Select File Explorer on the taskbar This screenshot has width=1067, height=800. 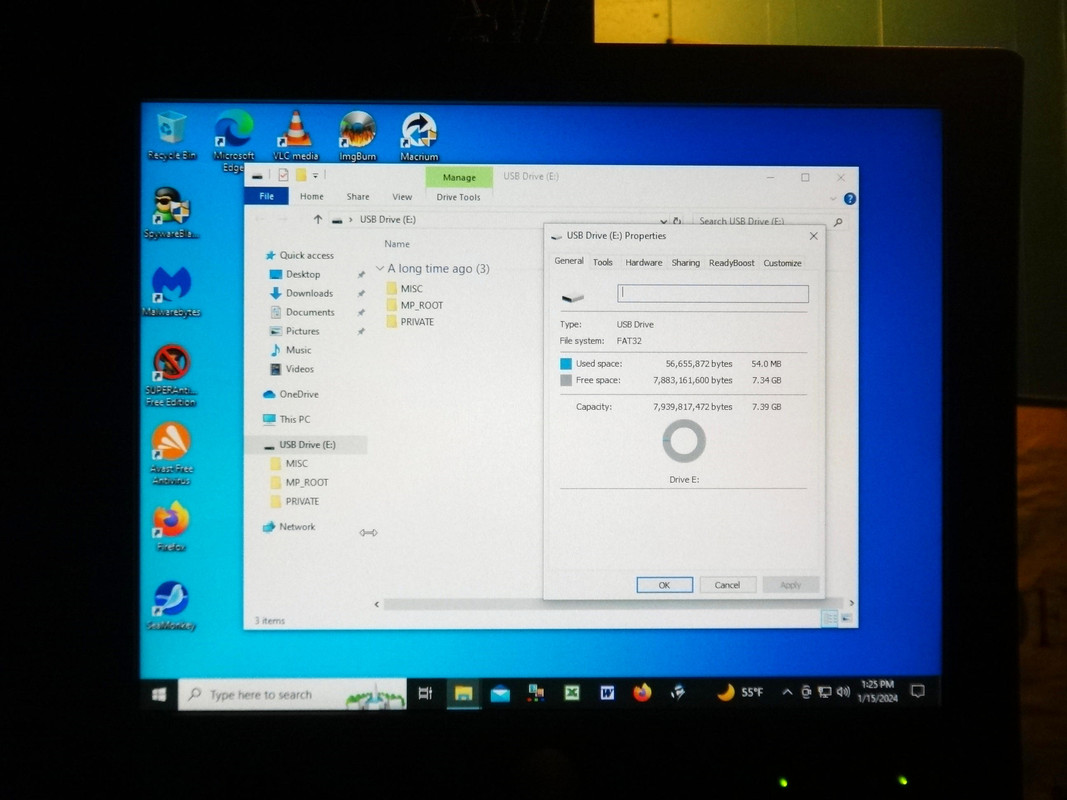click(x=463, y=693)
